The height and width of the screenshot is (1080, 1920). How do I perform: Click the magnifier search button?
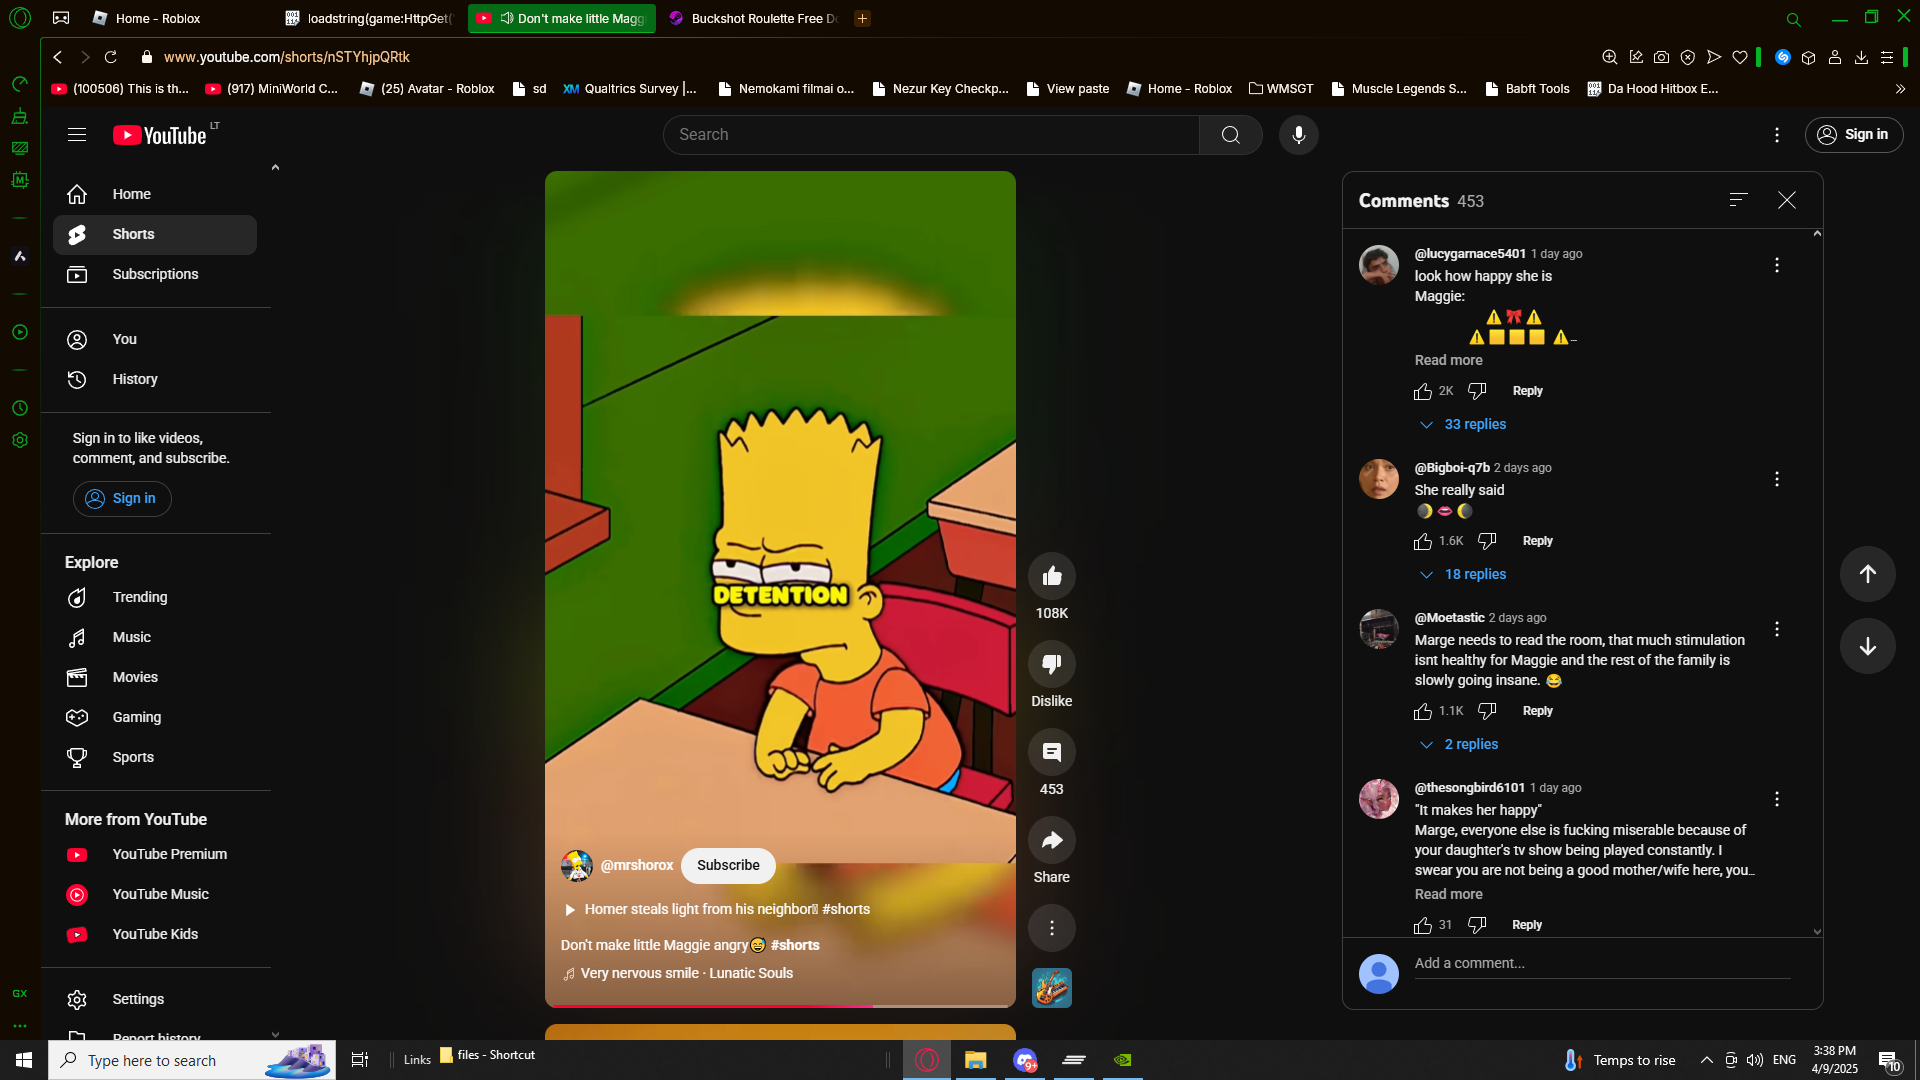click(x=1230, y=135)
